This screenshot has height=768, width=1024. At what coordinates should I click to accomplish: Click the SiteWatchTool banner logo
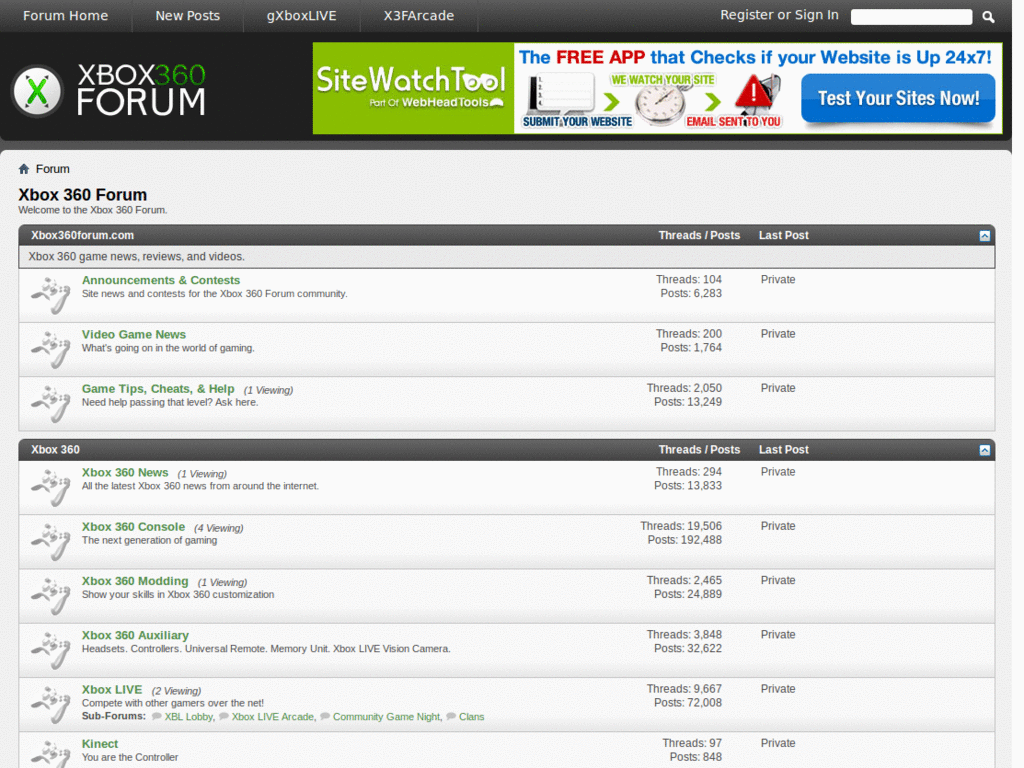coord(412,88)
